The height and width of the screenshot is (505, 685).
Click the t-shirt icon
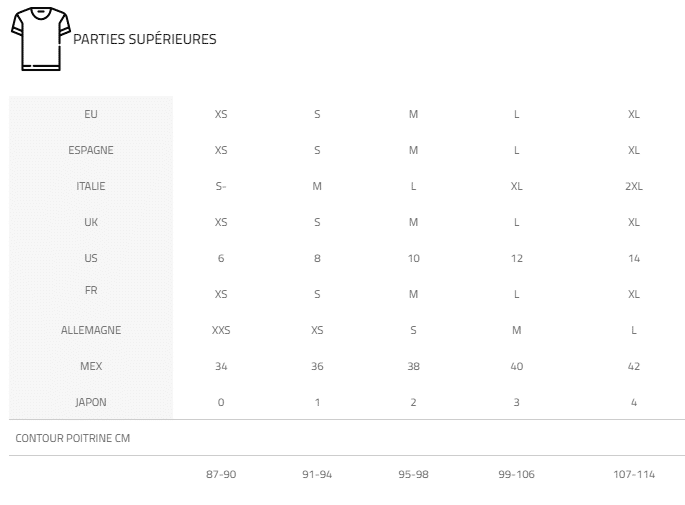coord(41,39)
